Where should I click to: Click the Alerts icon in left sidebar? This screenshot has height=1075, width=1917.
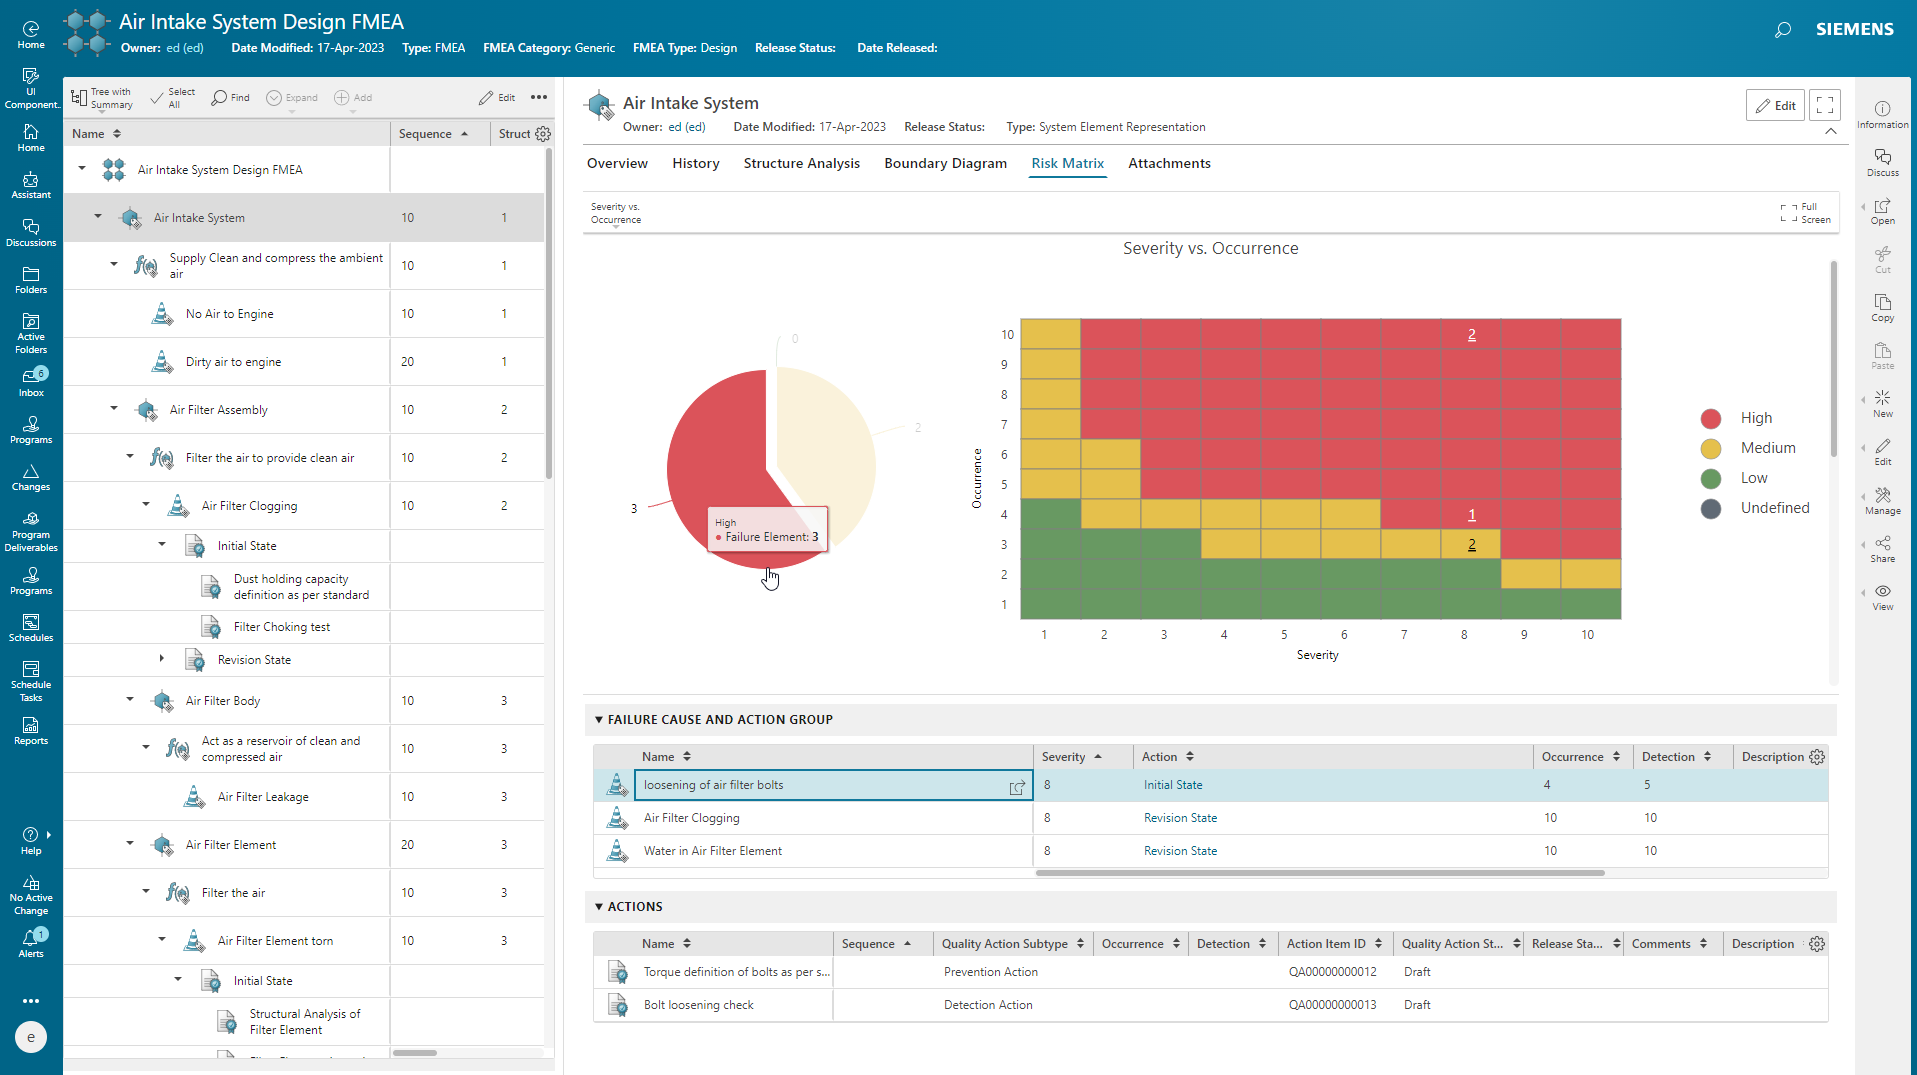31,943
